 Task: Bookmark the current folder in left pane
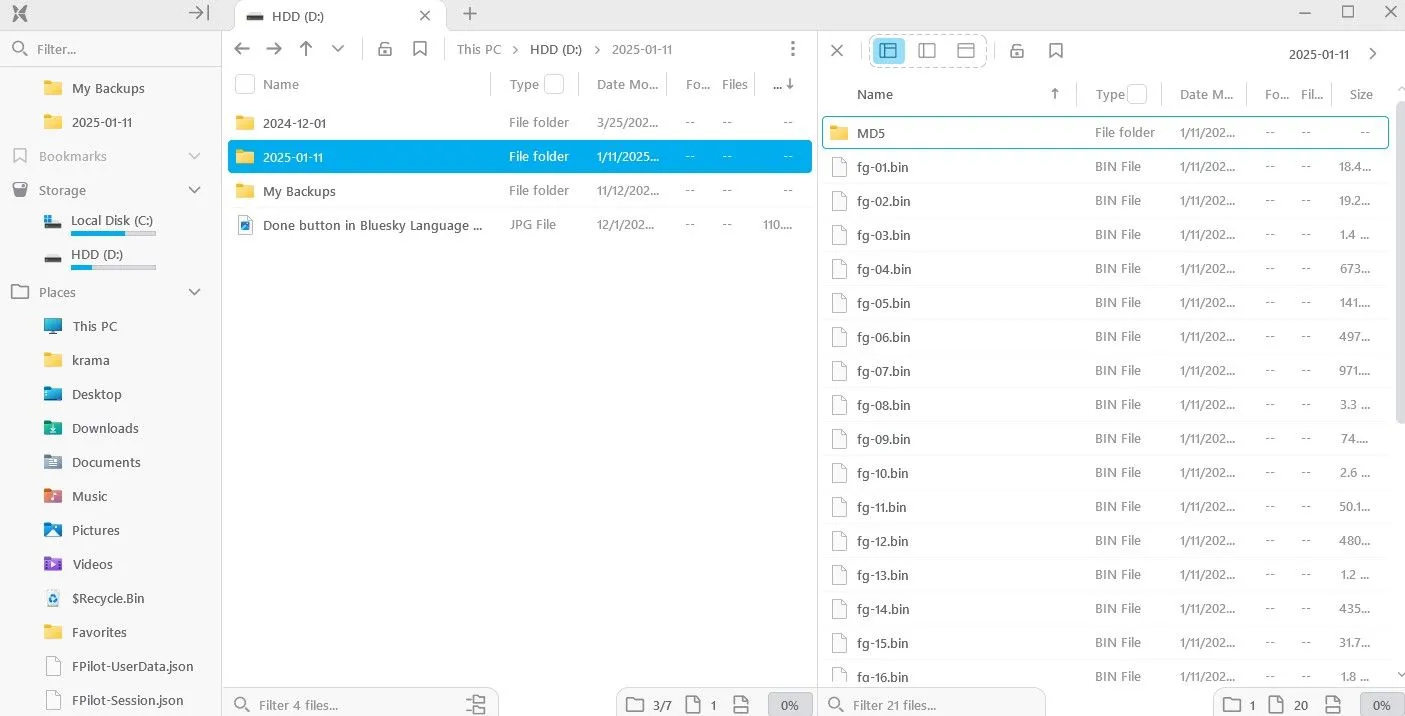pos(420,49)
